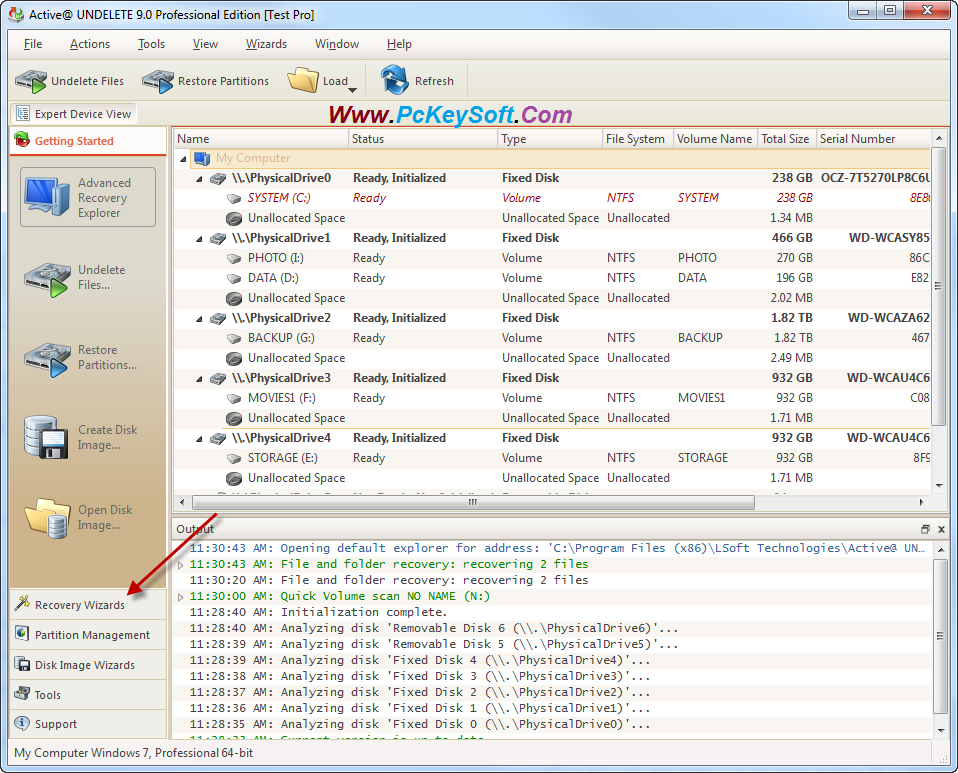The width and height of the screenshot is (958, 773).
Task: Open Advanced Recovery Explorer from the sidebar
Action: [88, 197]
